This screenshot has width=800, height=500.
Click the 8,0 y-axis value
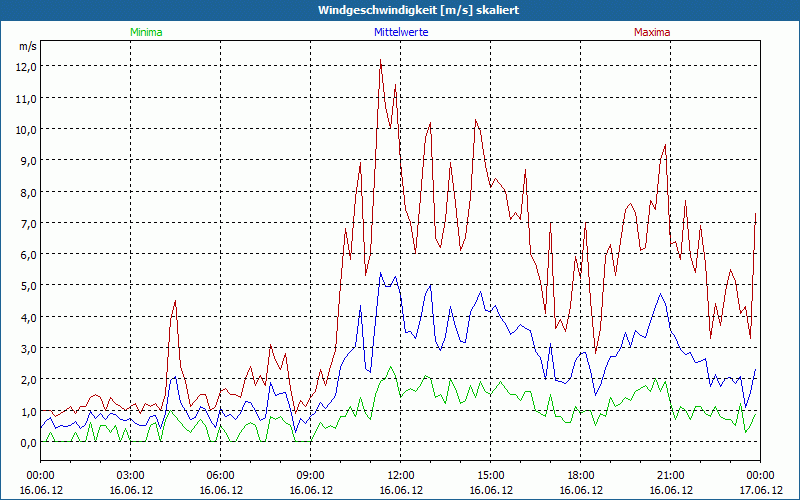coord(28,192)
